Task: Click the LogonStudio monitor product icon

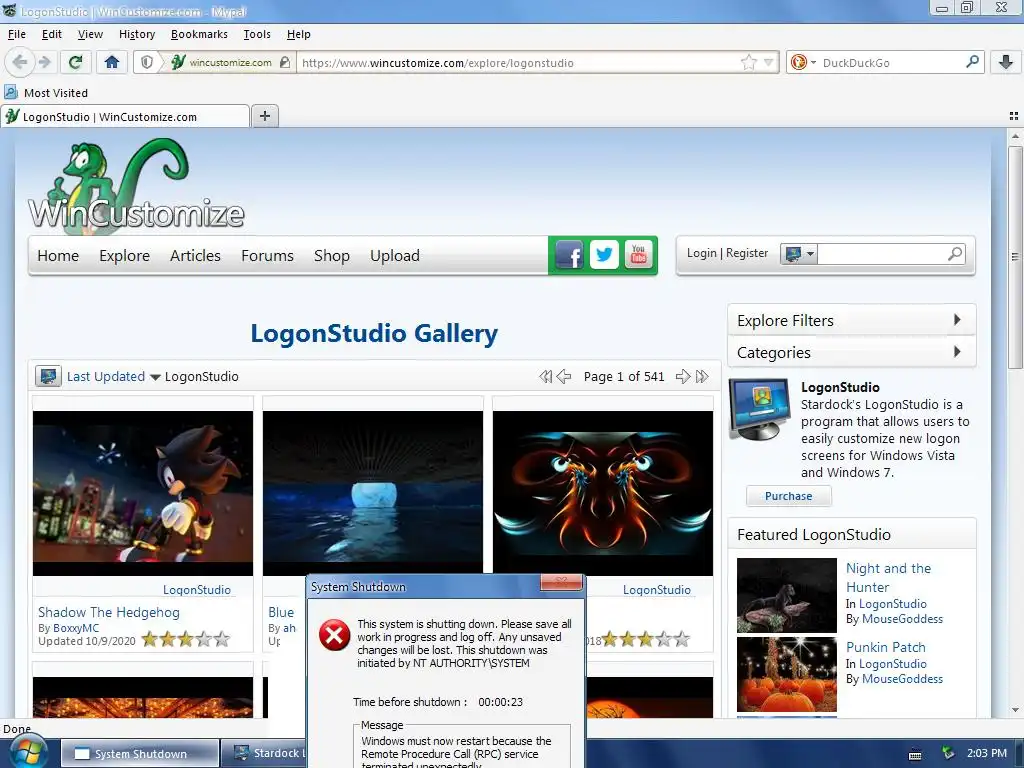Action: pyautogui.click(x=760, y=409)
